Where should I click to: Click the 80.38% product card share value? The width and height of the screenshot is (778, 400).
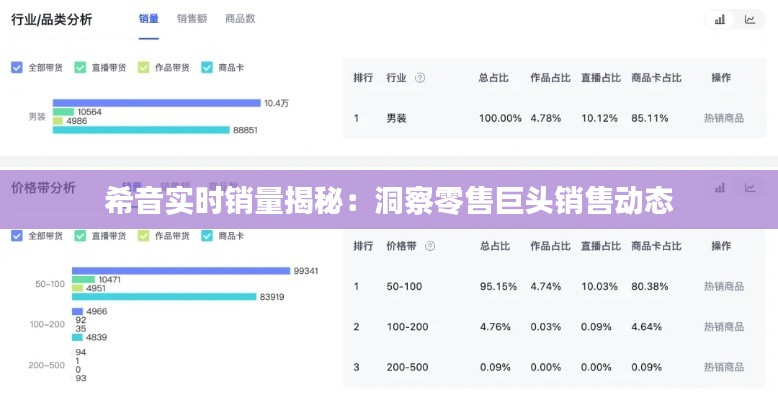click(x=649, y=286)
